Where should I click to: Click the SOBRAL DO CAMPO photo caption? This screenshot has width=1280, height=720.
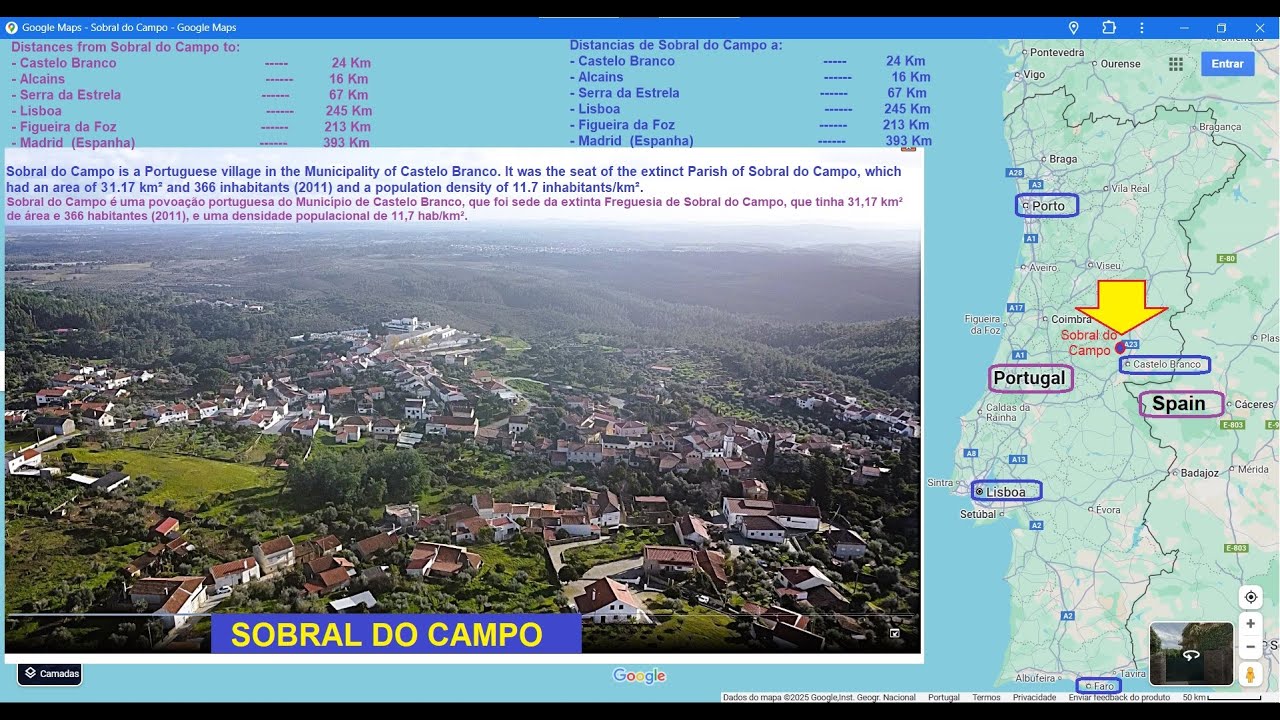387,635
